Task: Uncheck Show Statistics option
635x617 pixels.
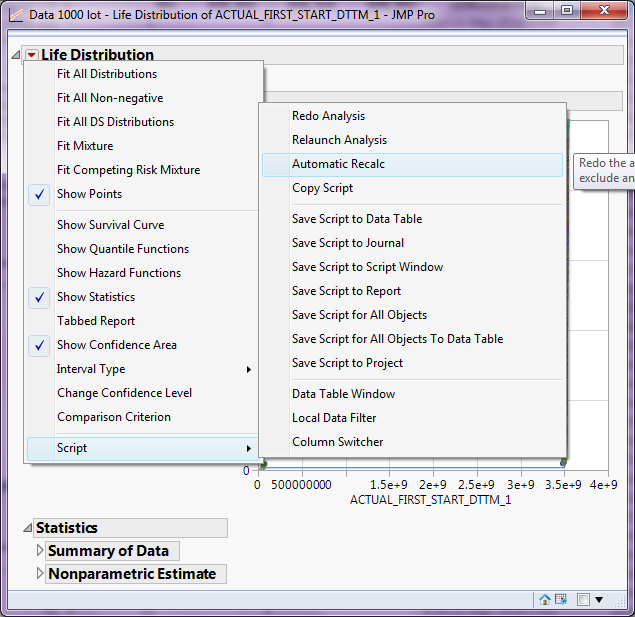Action: (x=95, y=297)
